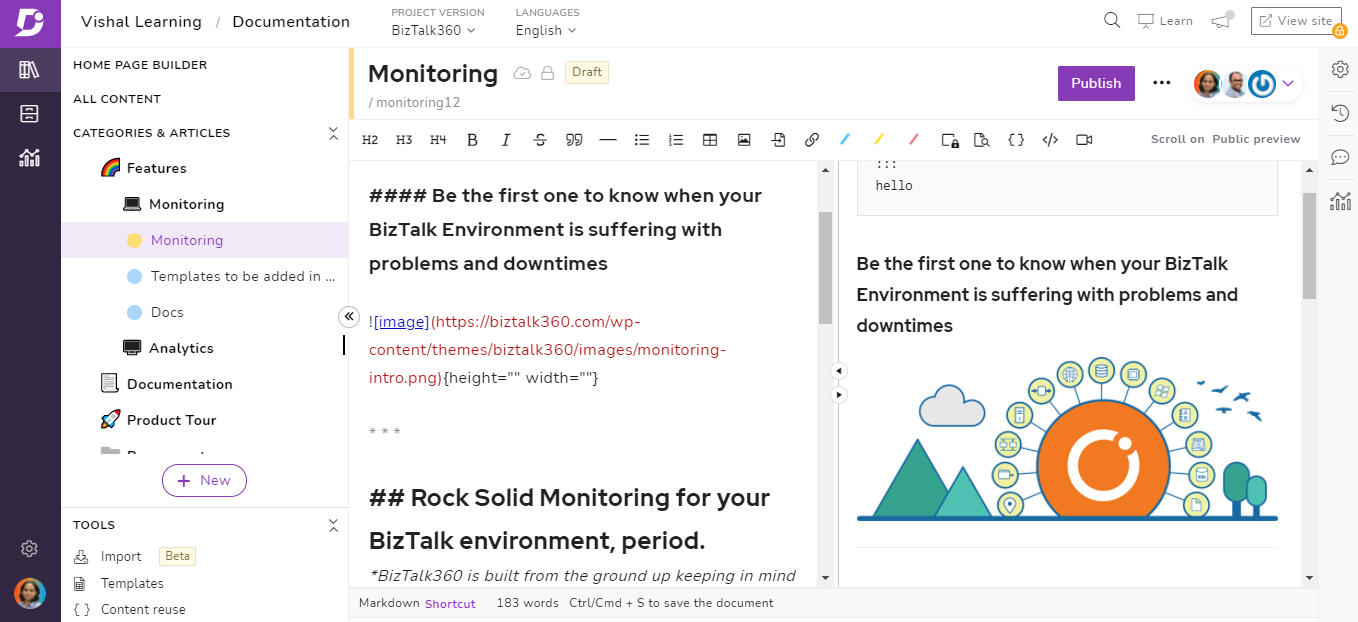Insert a numbered list
Image resolution: width=1358 pixels, height=622 pixels.
pyautogui.click(x=676, y=140)
